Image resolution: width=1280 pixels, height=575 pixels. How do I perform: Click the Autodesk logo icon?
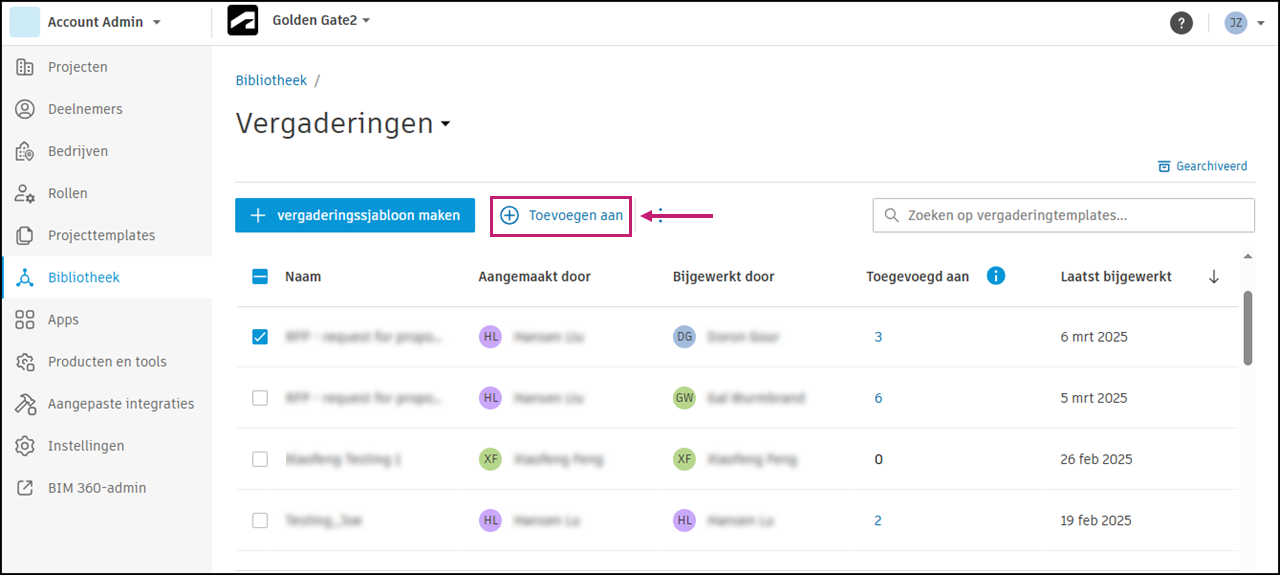pos(243,21)
